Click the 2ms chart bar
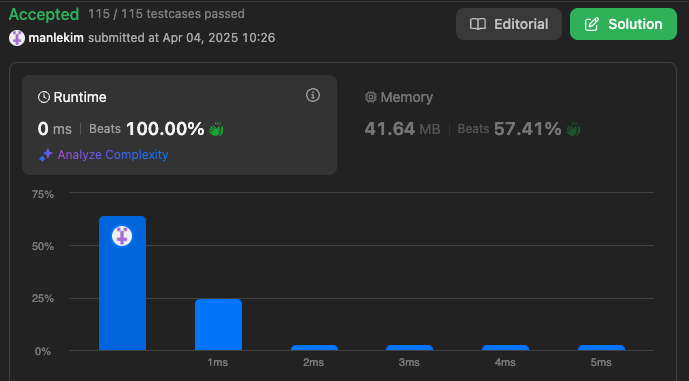This screenshot has width=689, height=381. click(x=314, y=348)
